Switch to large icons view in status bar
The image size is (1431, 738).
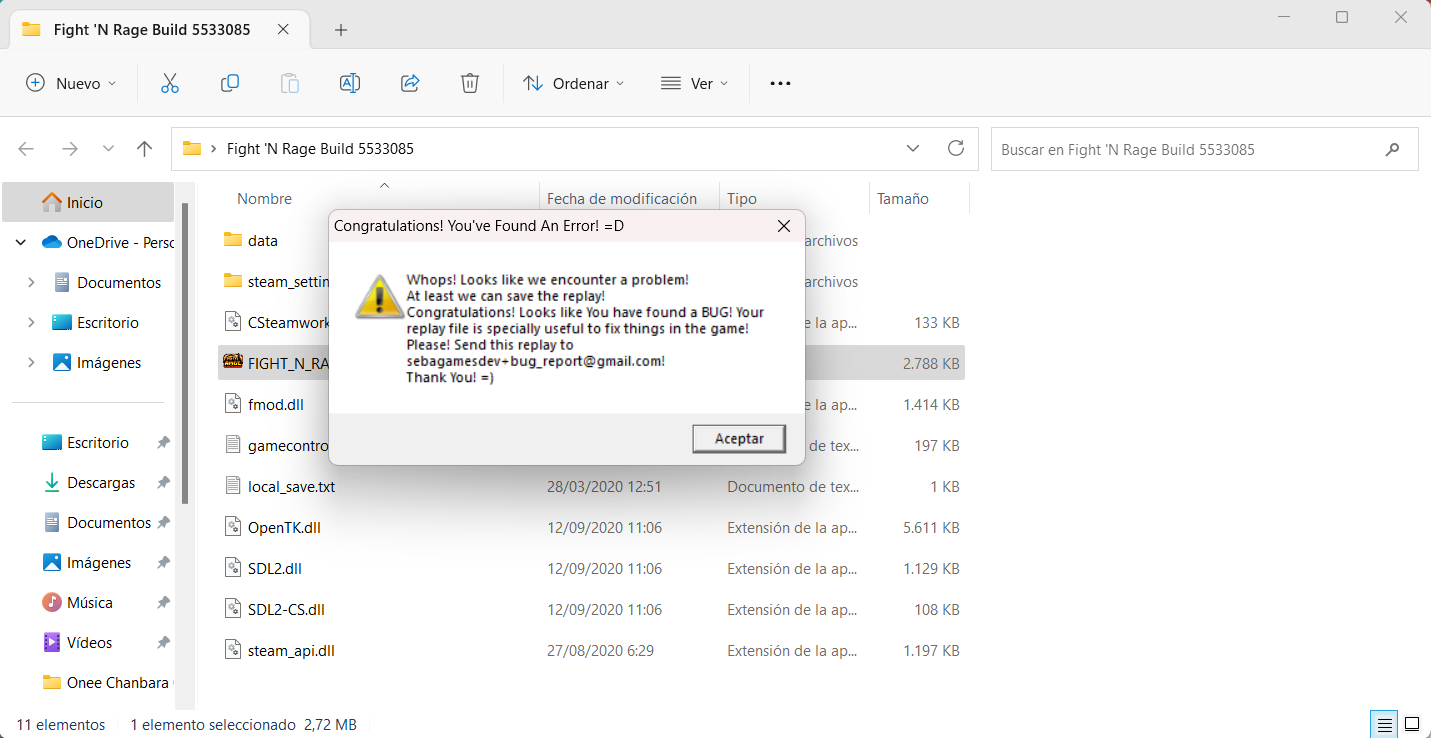pos(1411,724)
